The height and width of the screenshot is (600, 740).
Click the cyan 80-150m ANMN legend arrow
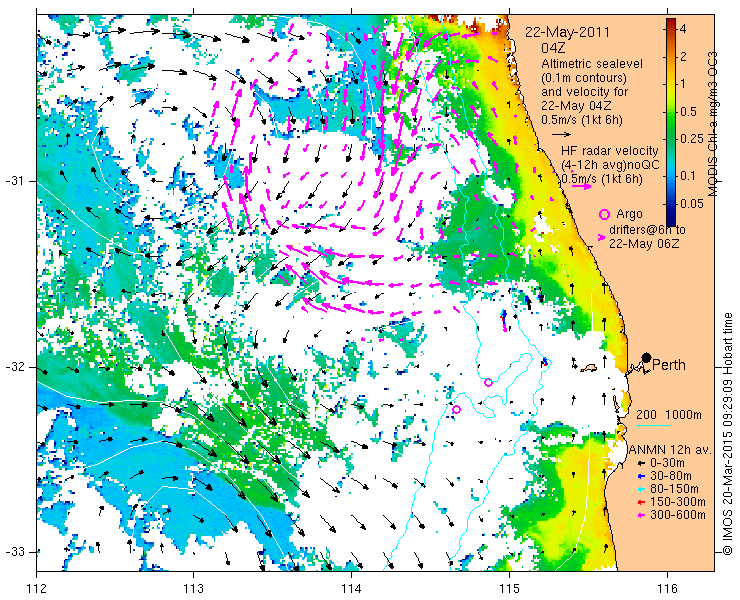(641, 489)
